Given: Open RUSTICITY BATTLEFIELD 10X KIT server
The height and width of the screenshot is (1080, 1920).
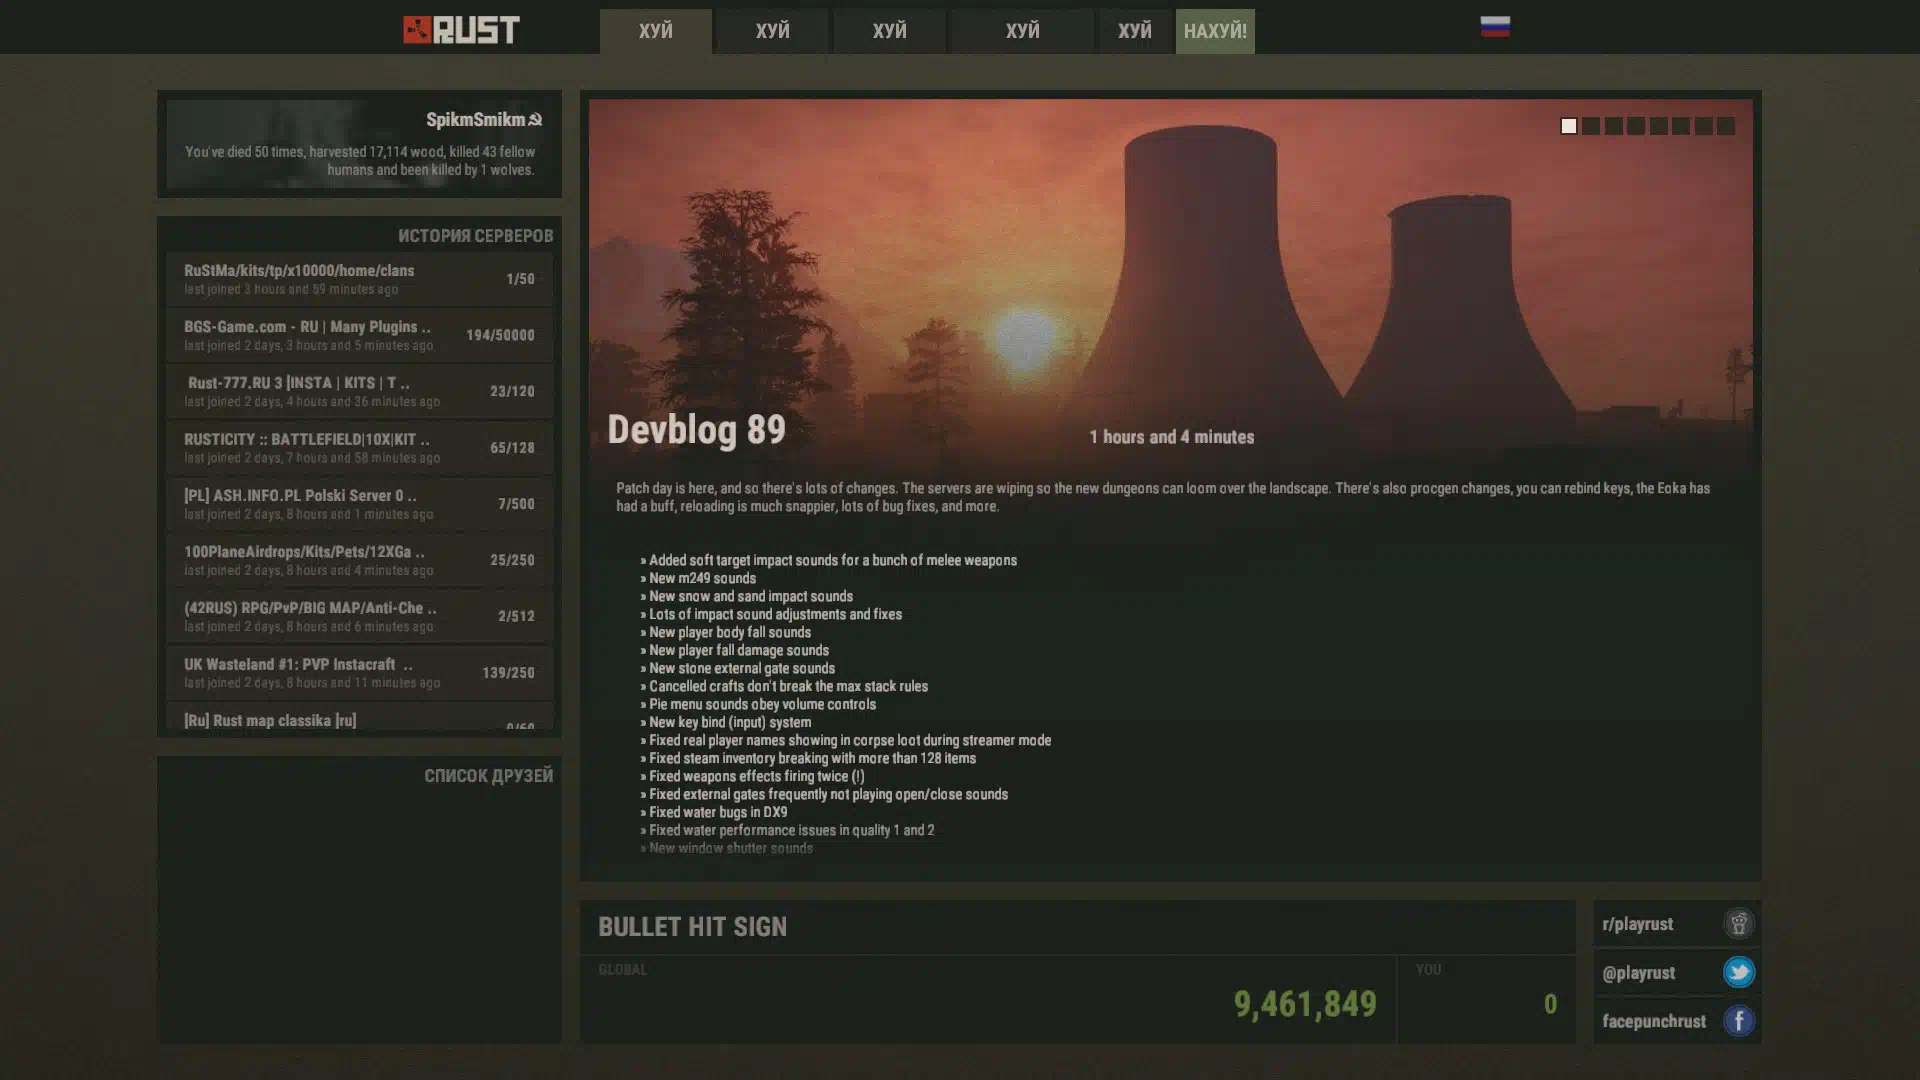Looking at the screenshot, I should [x=359, y=447].
